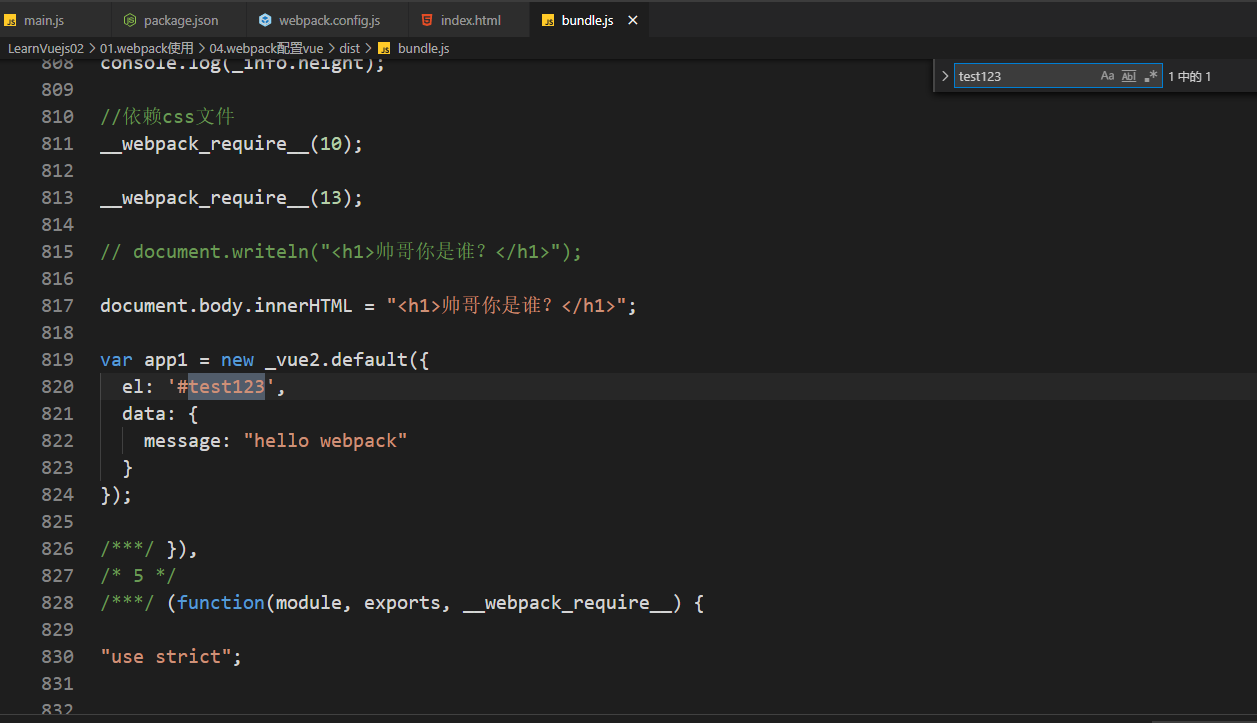The width and height of the screenshot is (1257, 723).
Task: Go to the index.html tab
Action: tap(471, 20)
